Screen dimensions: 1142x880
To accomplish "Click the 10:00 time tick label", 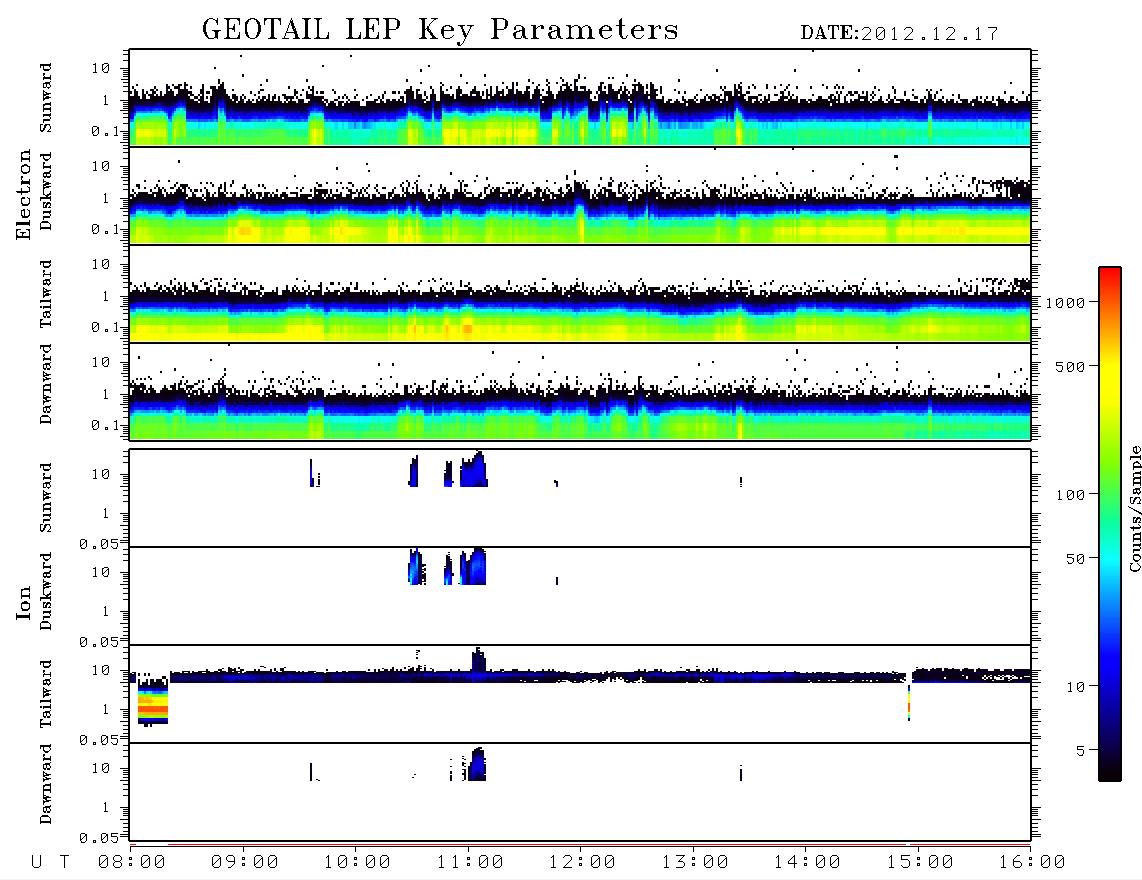I will [358, 863].
